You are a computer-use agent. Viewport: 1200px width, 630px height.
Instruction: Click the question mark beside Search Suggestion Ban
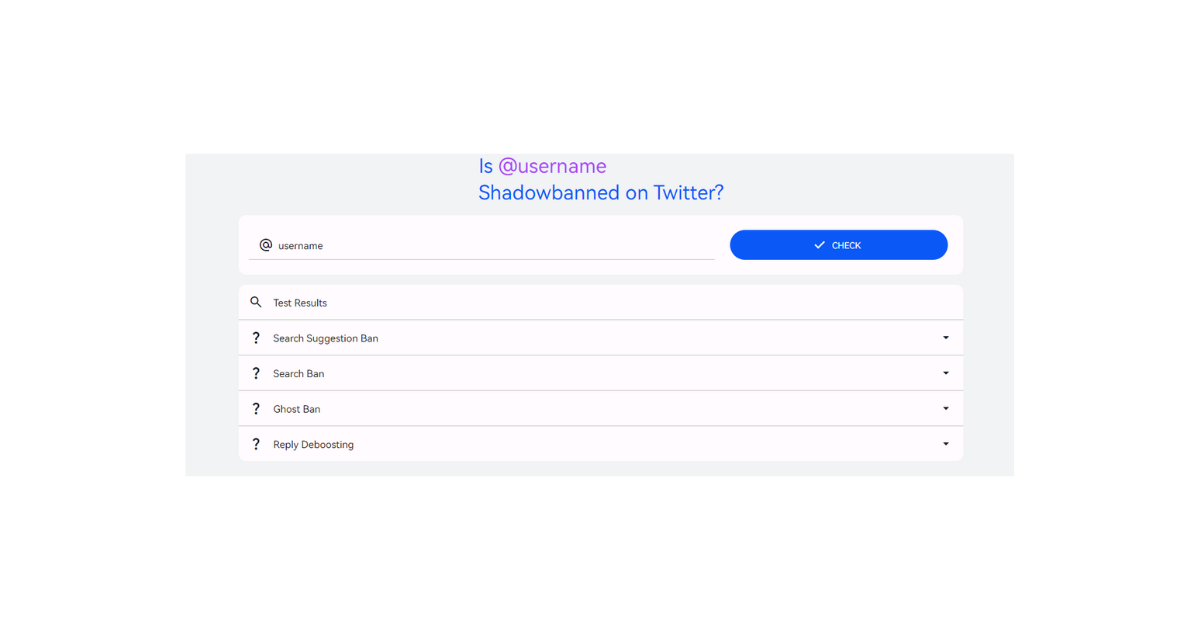(x=256, y=338)
